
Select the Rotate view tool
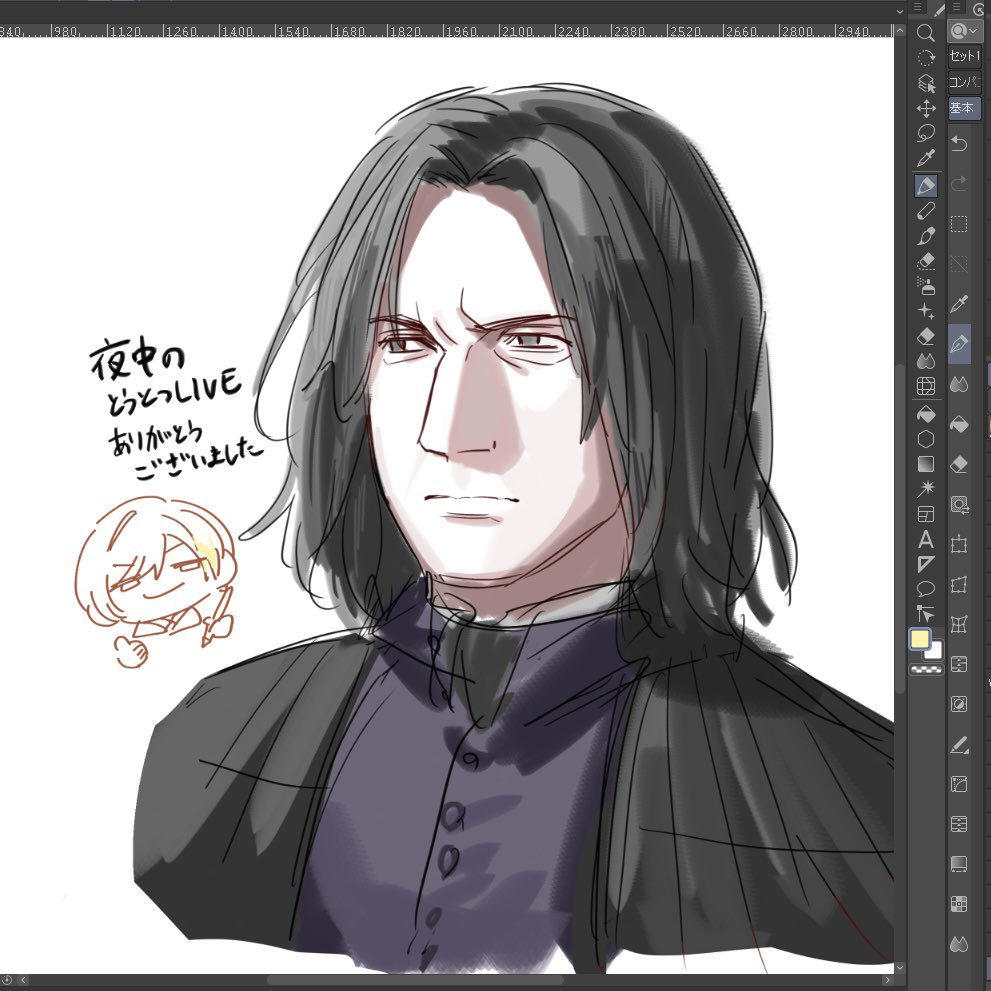pos(925,58)
